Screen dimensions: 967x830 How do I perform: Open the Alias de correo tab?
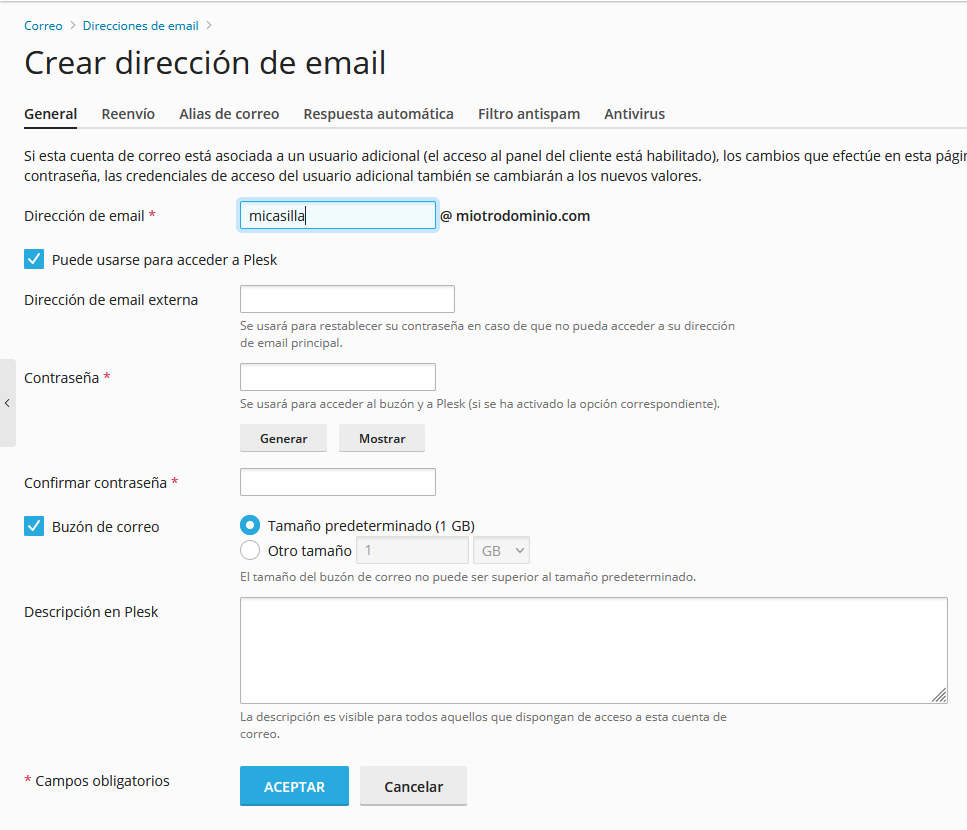pyautogui.click(x=229, y=114)
